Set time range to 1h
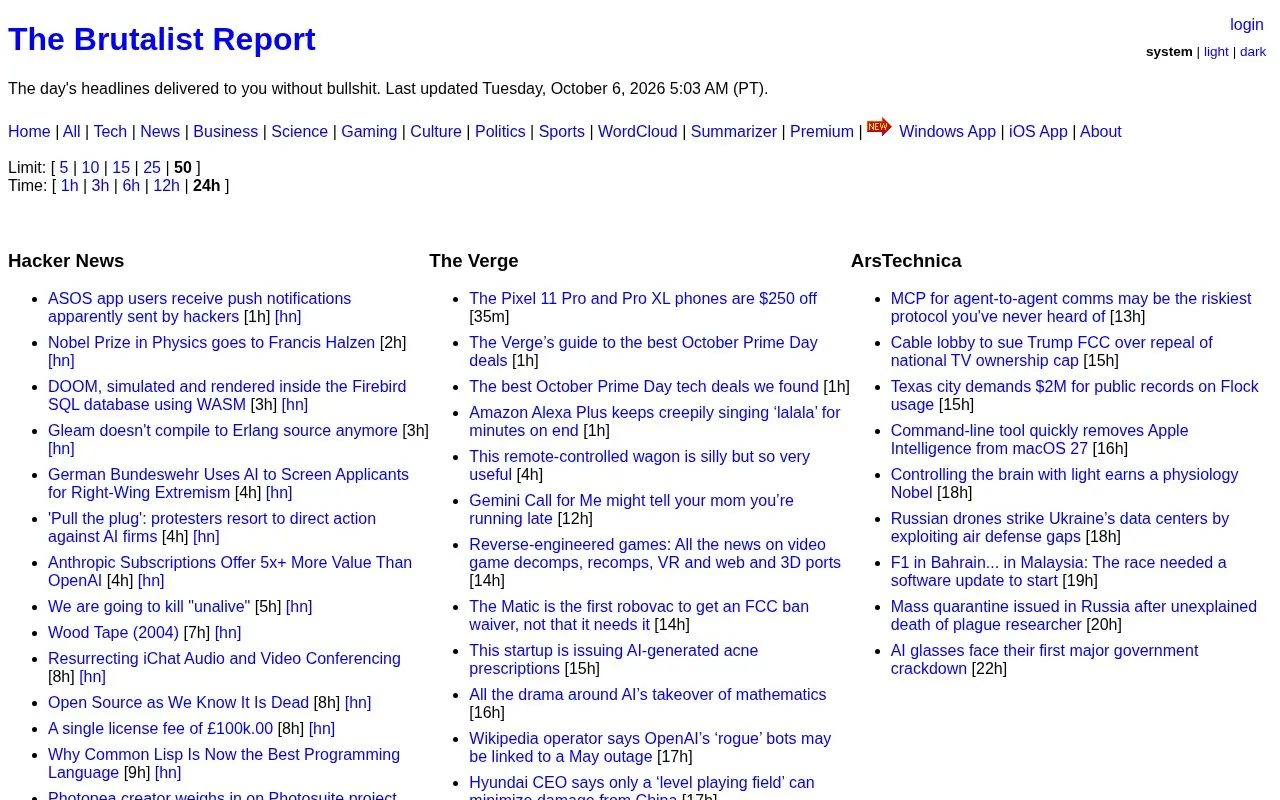The image size is (1280, 800). click(69, 186)
